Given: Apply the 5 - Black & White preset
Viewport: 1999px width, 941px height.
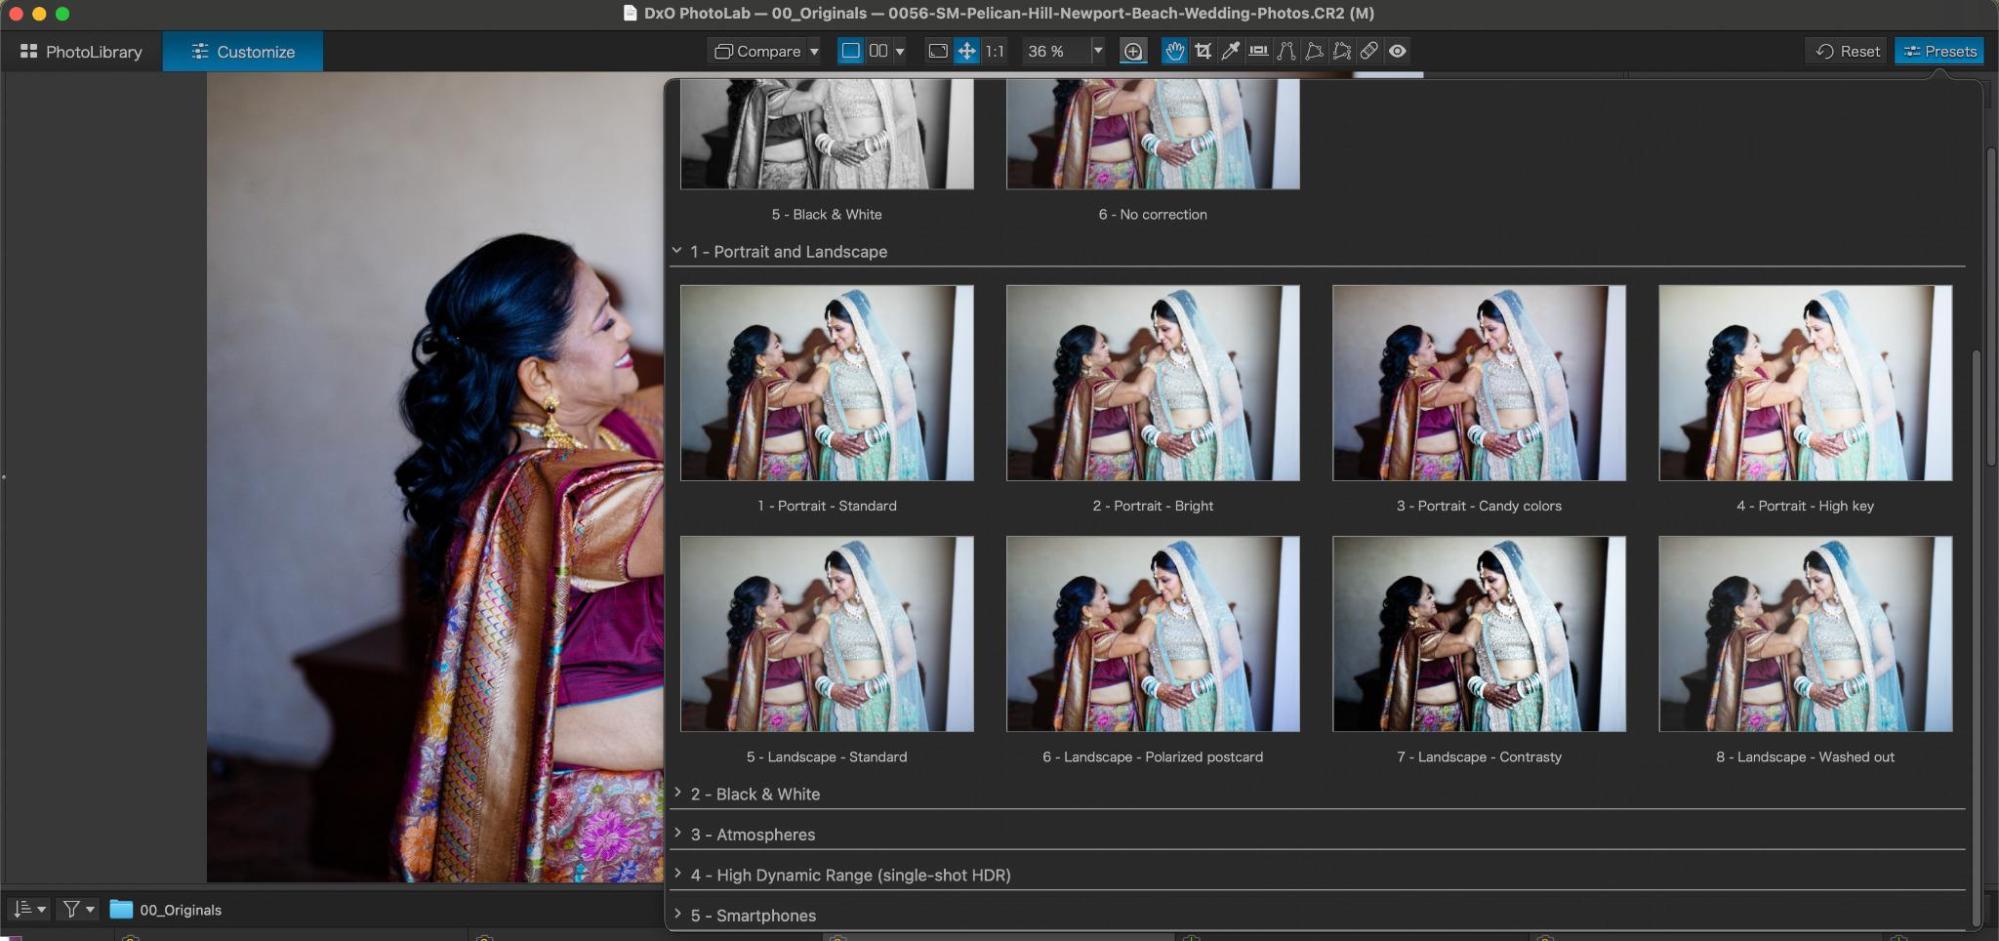Looking at the screenshot, I should pyautogui.click(x=827, y=135).
